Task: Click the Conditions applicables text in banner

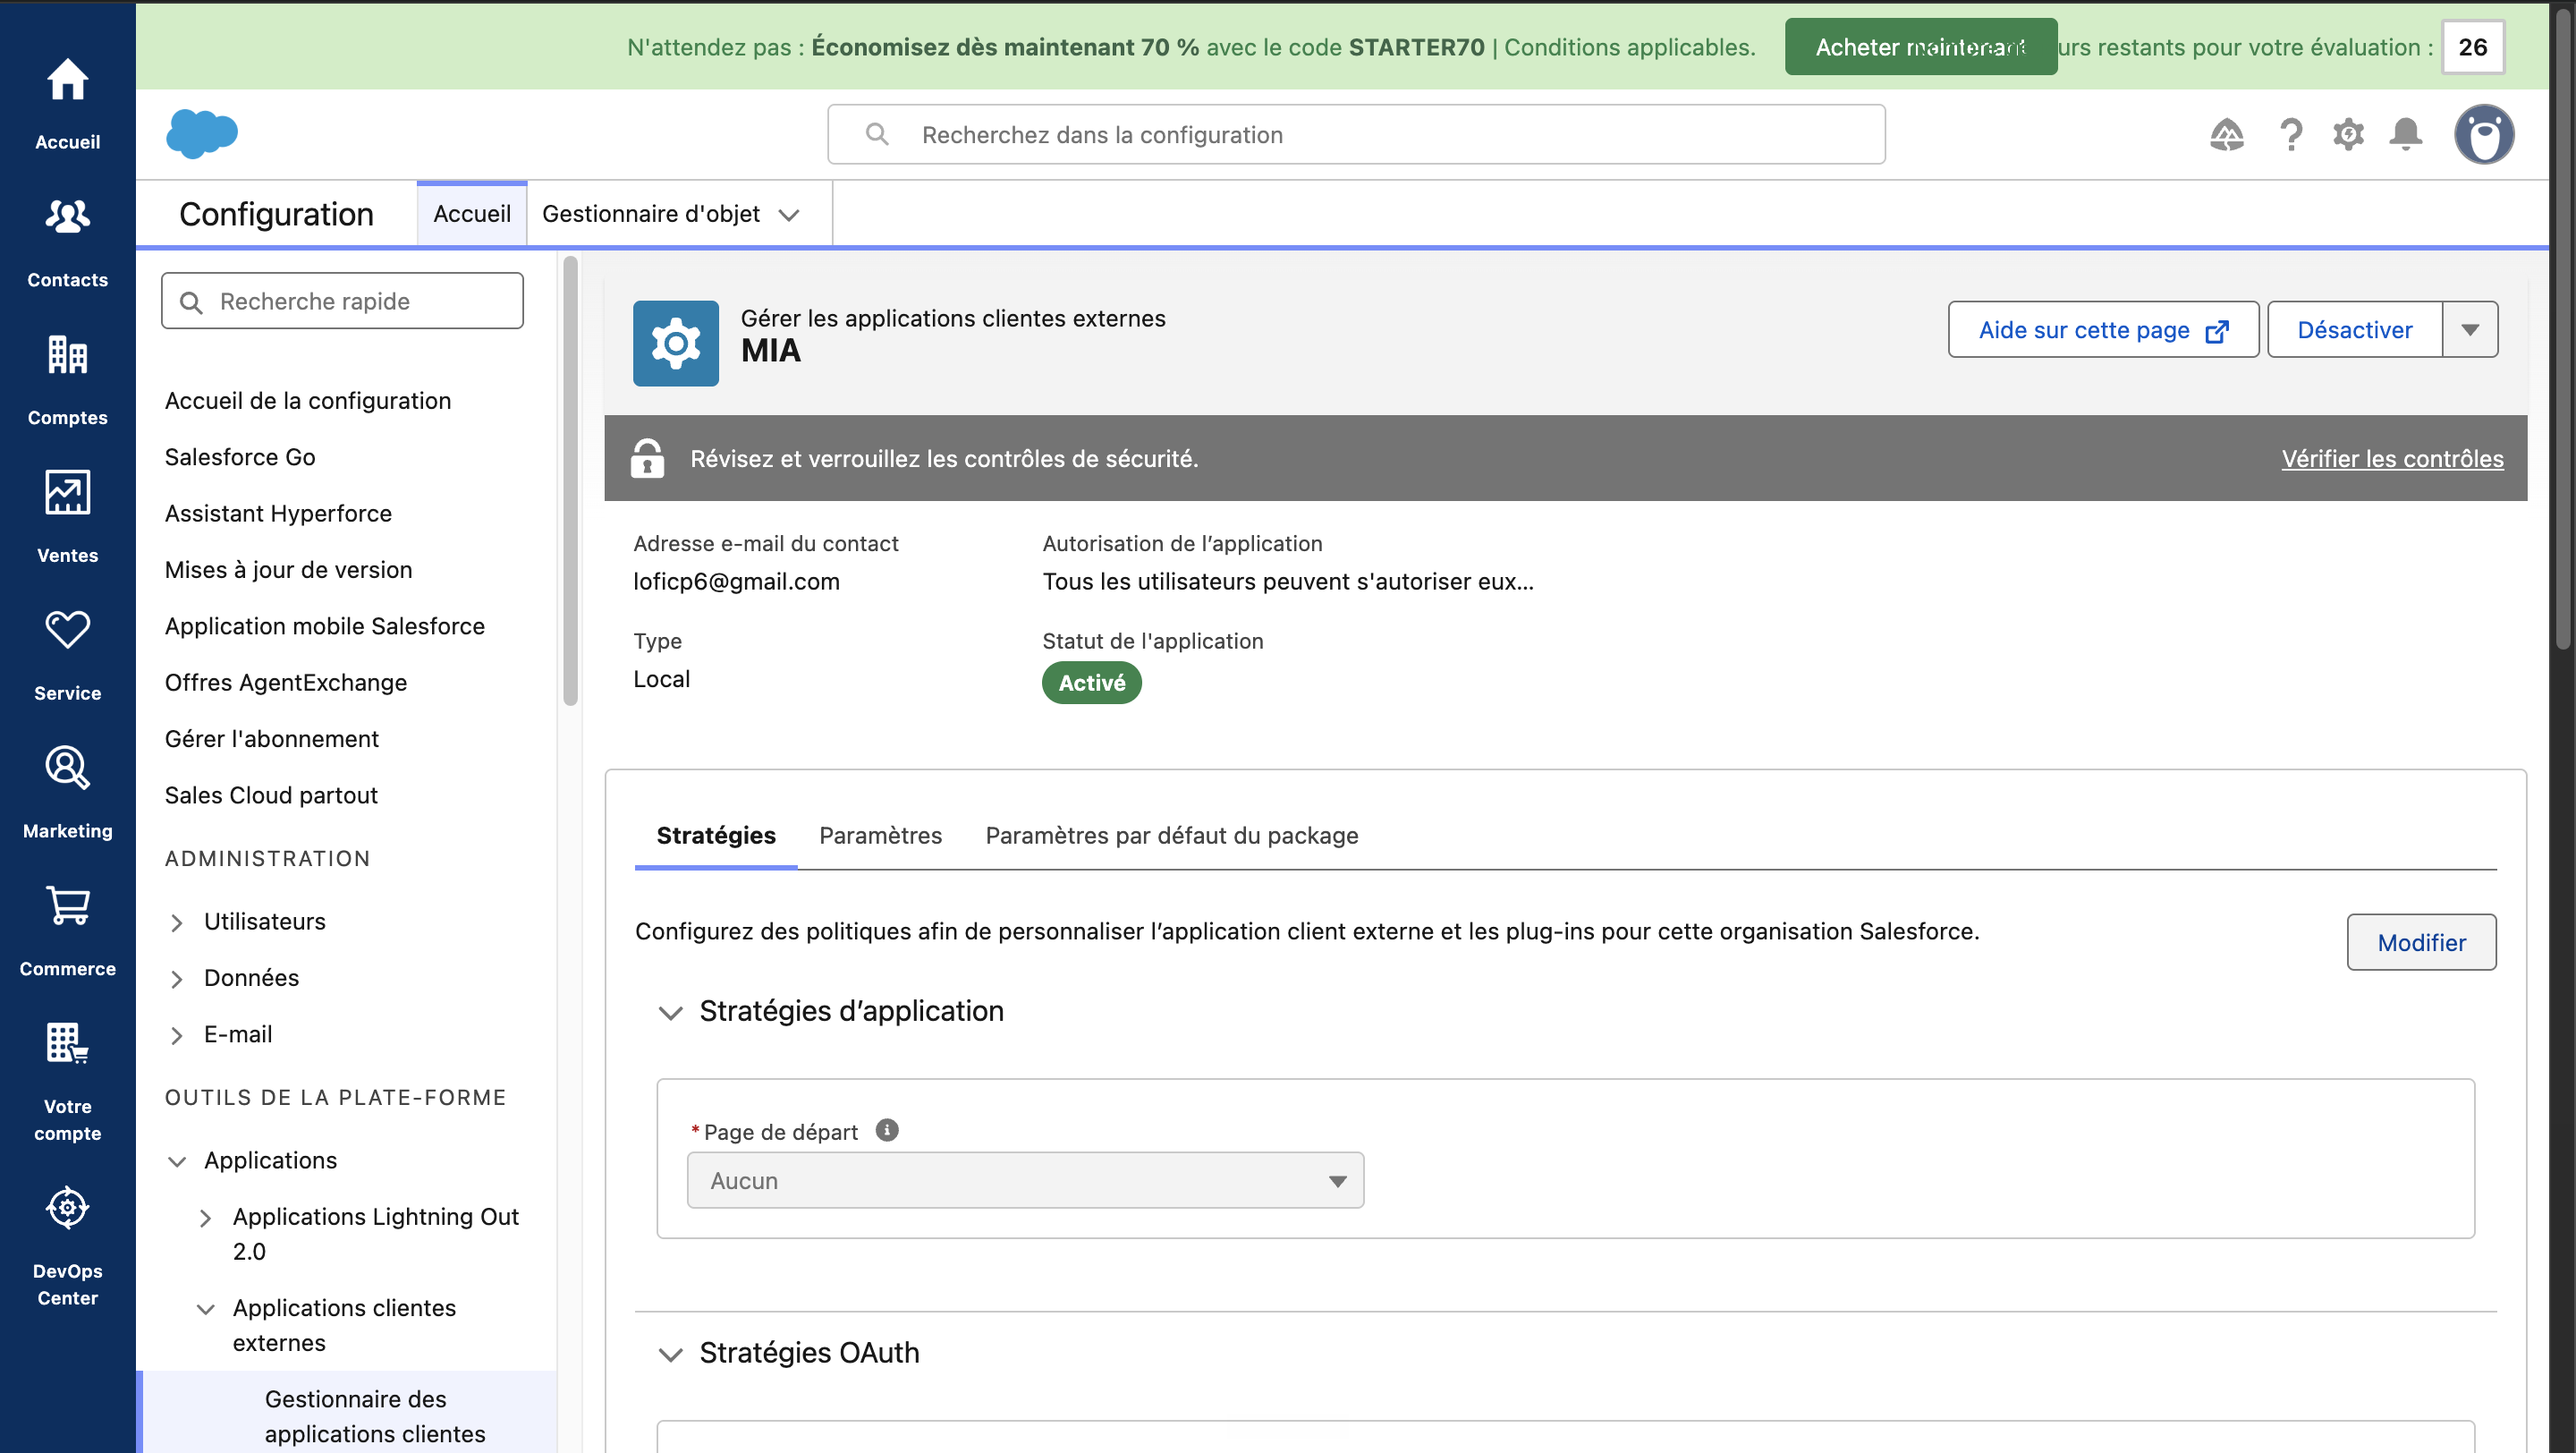Action: click(1629, 47)
